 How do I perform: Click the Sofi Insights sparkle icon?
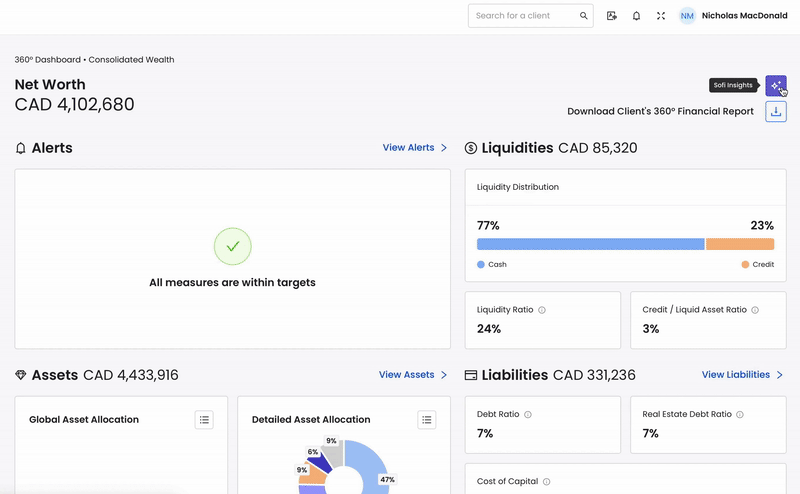pos(775,86)
